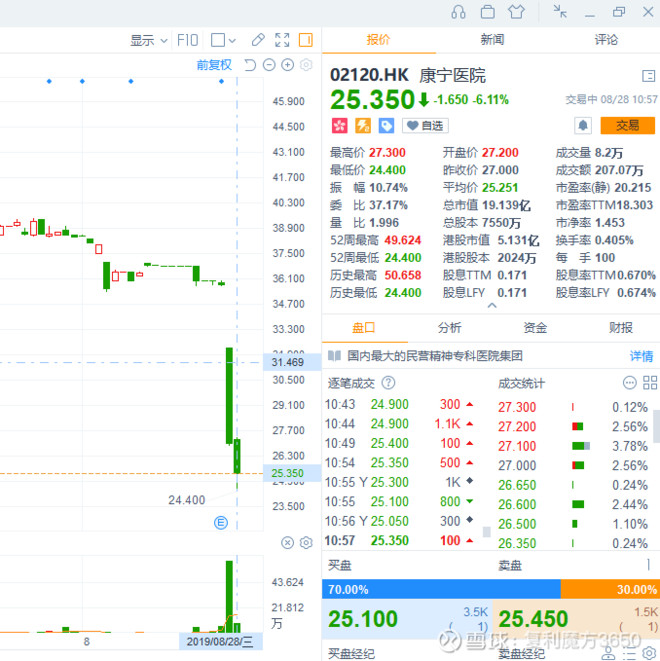Click 52周最高 value 49.624
660x661 pixels.
[402, 240]
